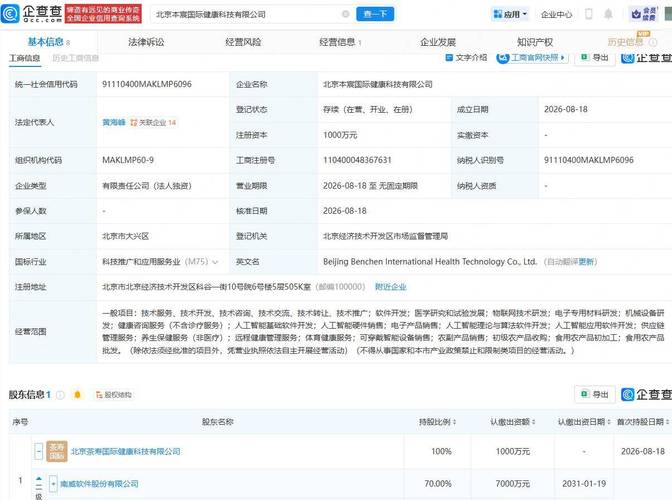
Task: Expand 南威软件股份有限公司 shareholder row
Action: 53,484
